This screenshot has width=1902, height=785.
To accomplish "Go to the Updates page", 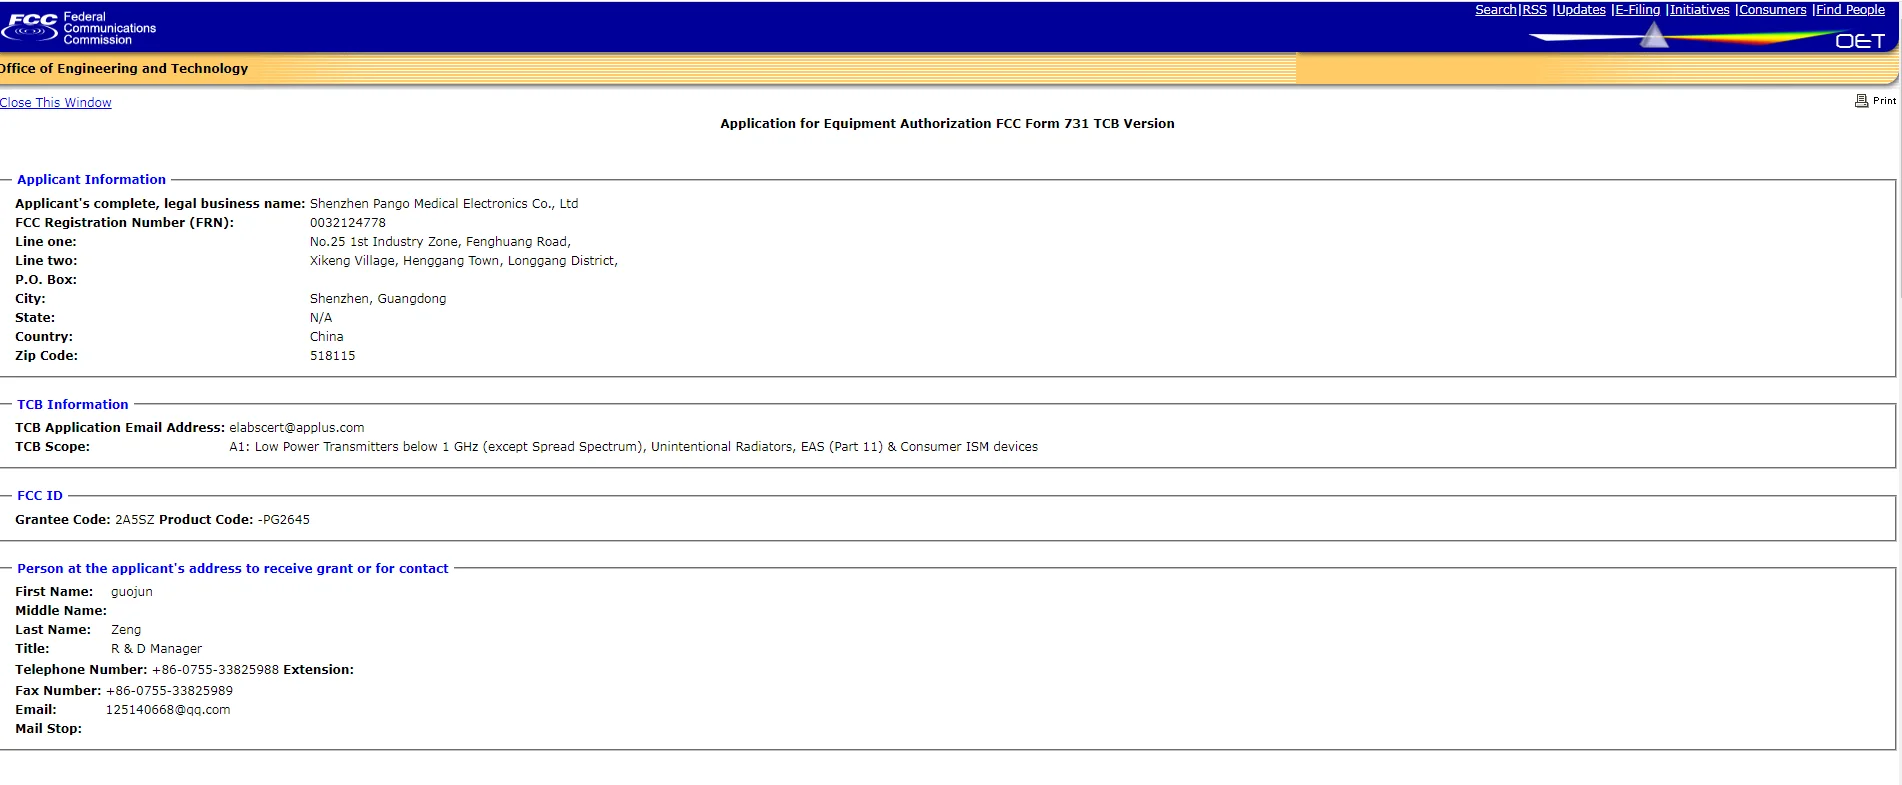I will 1581,10.
